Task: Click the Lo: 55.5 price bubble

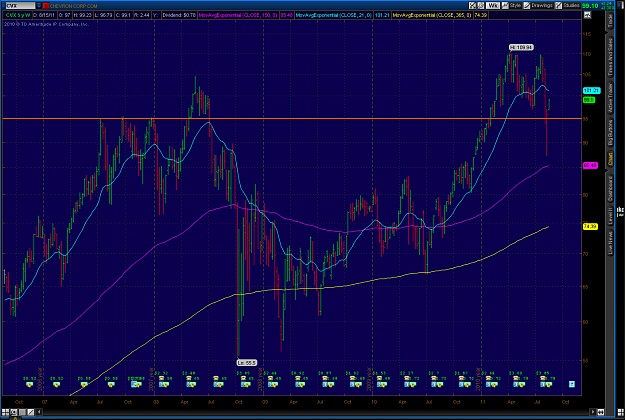Action: [x=246, y=363]
